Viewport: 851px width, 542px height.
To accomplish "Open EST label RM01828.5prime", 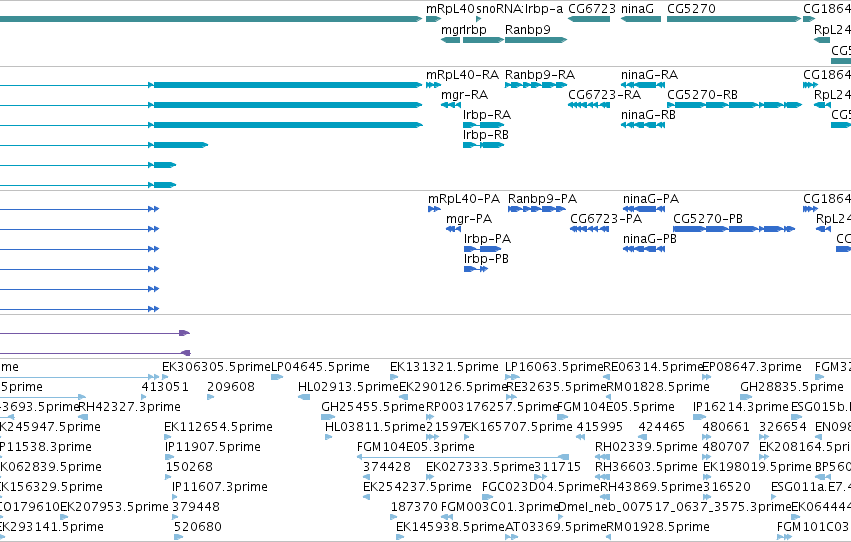I will click(x=657, y=387).
